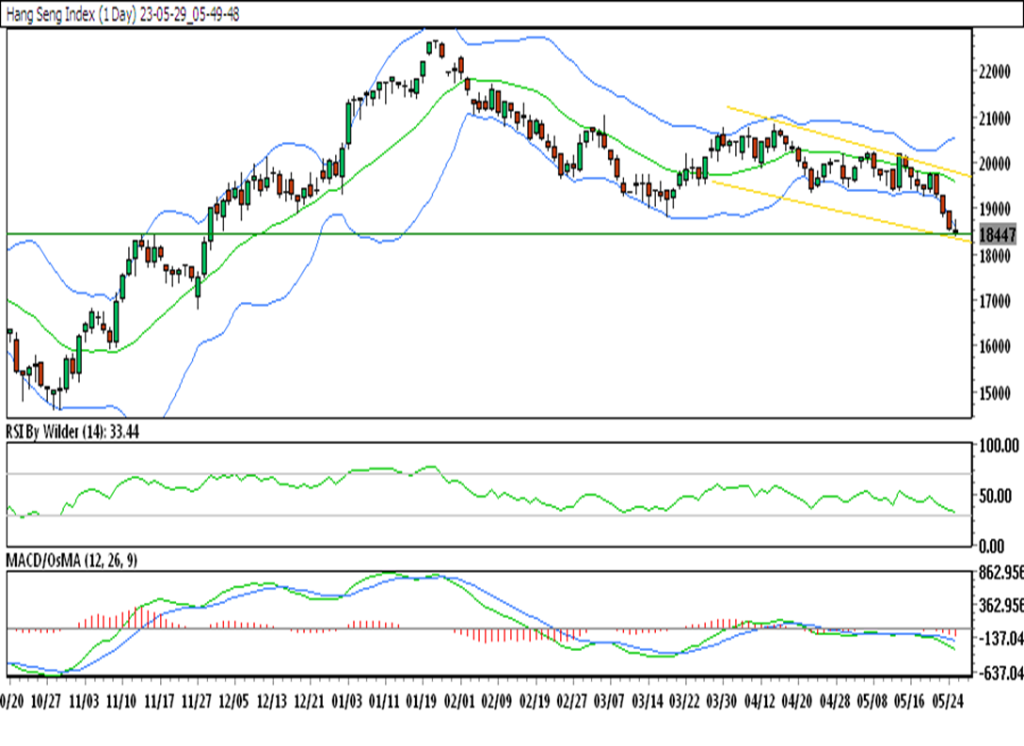Viewport: 1024px width, 746px height.
Task: Select the RSI 0.00 axis label
Action: click(x=991, y=545)
